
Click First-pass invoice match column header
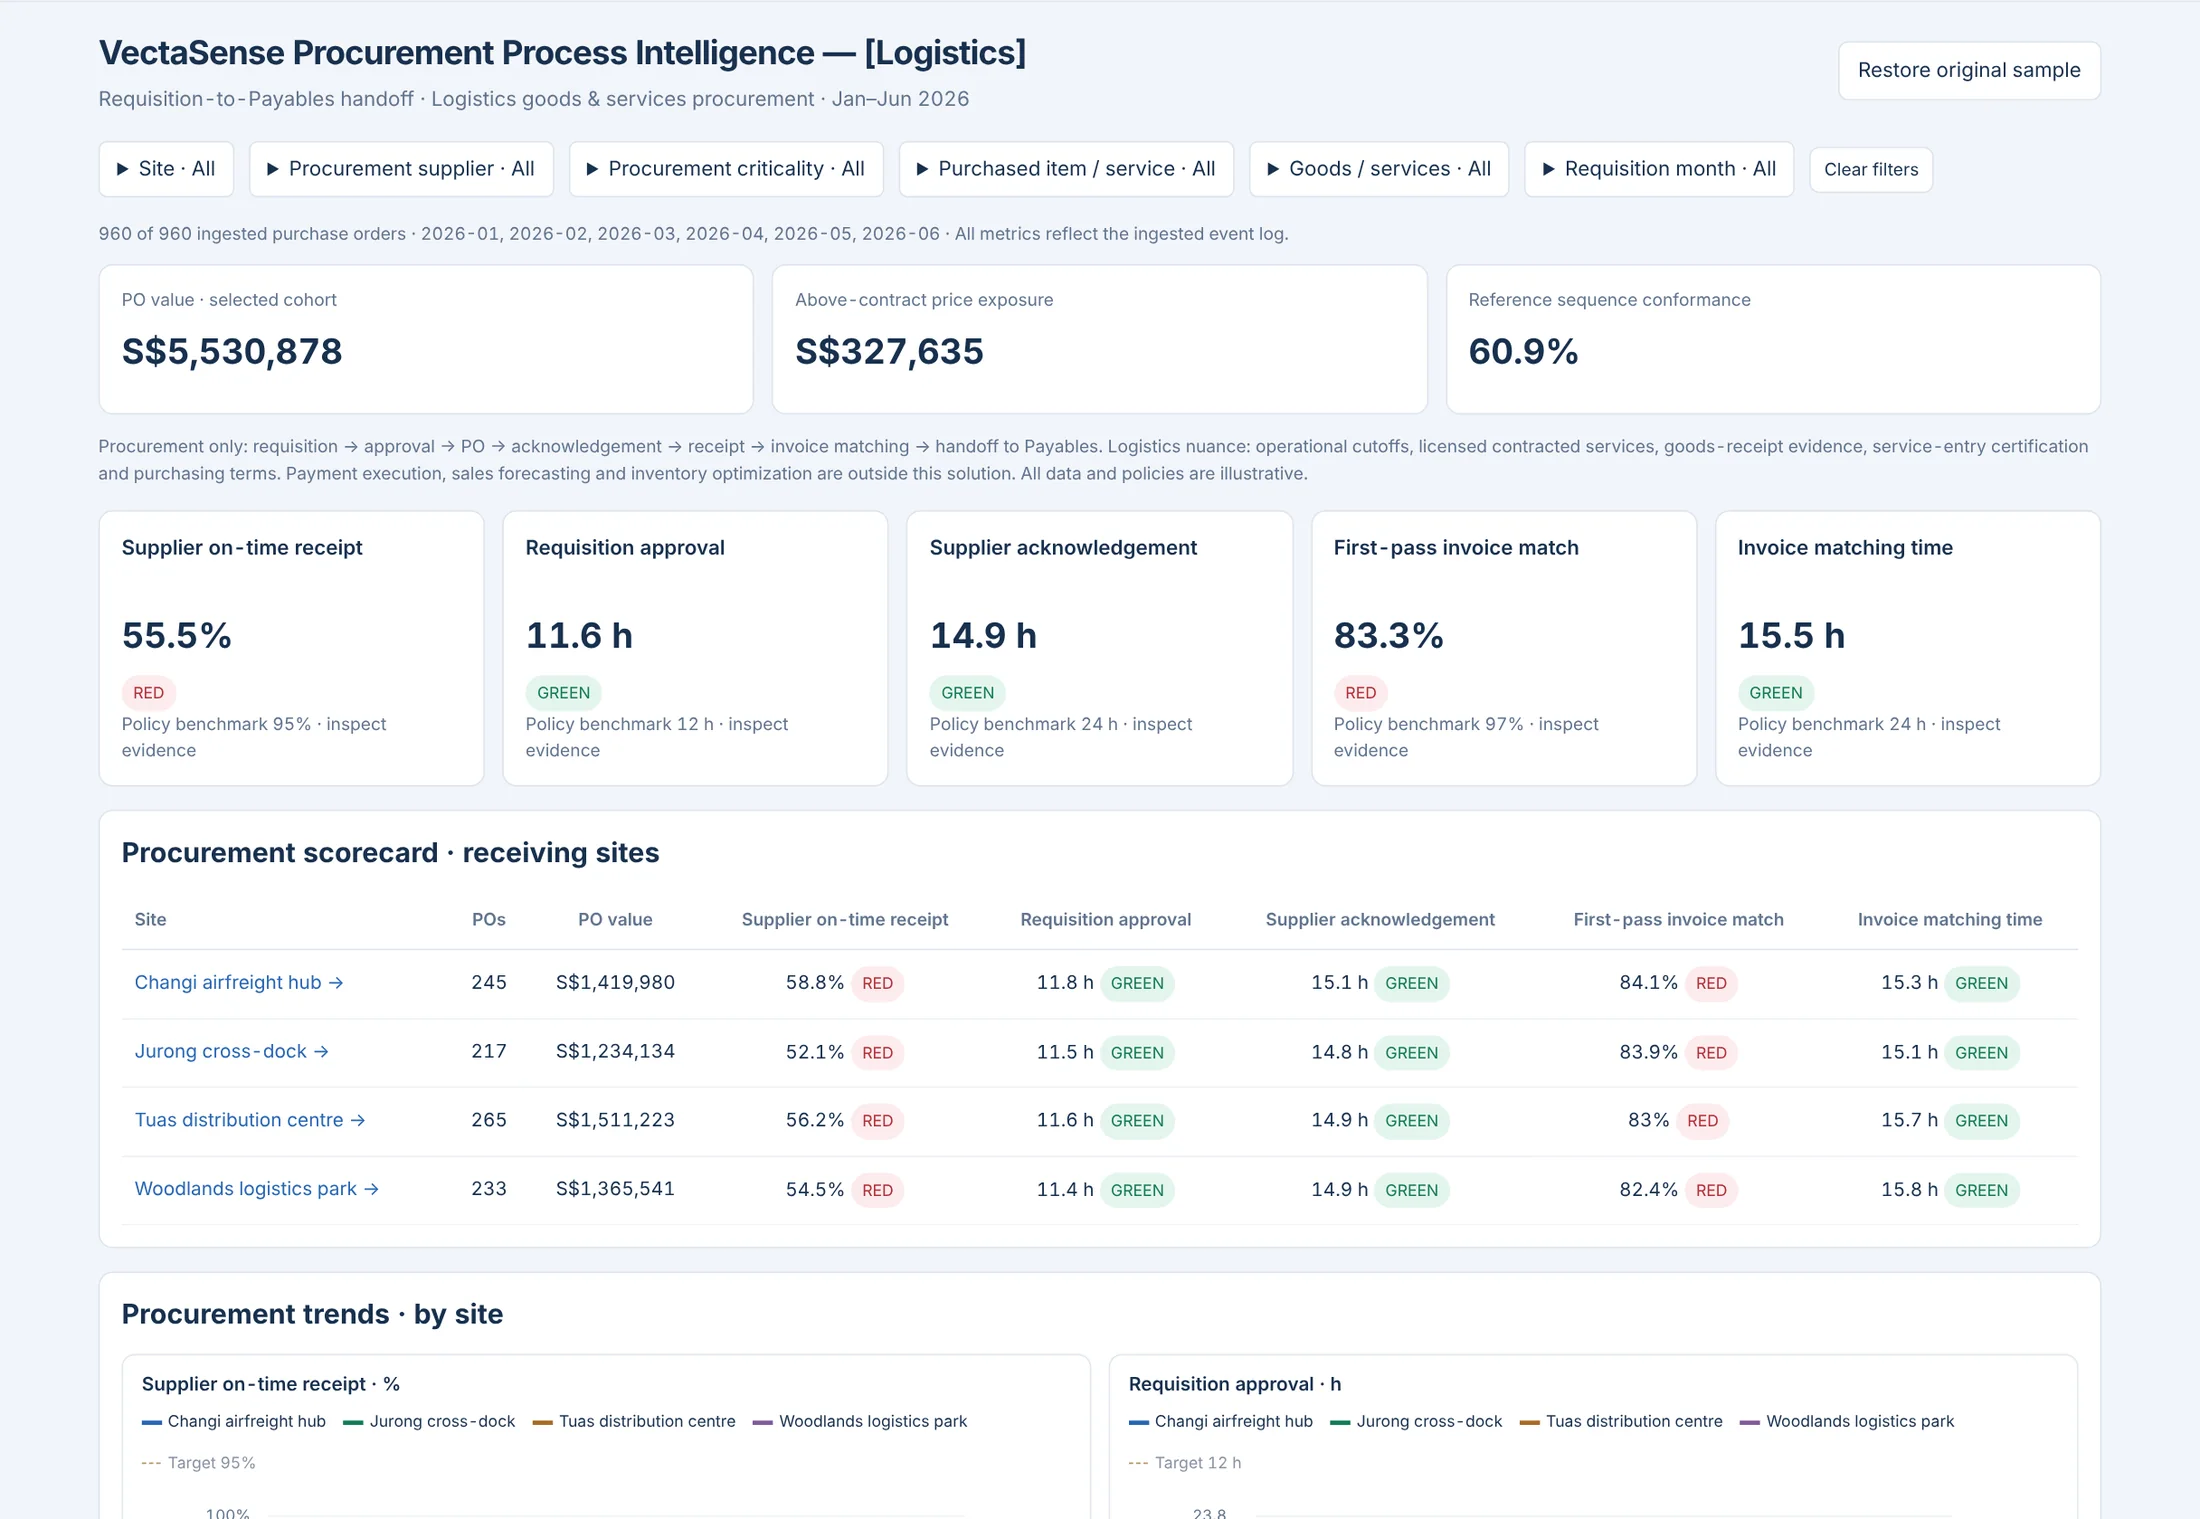click(x=1678, y=919)
